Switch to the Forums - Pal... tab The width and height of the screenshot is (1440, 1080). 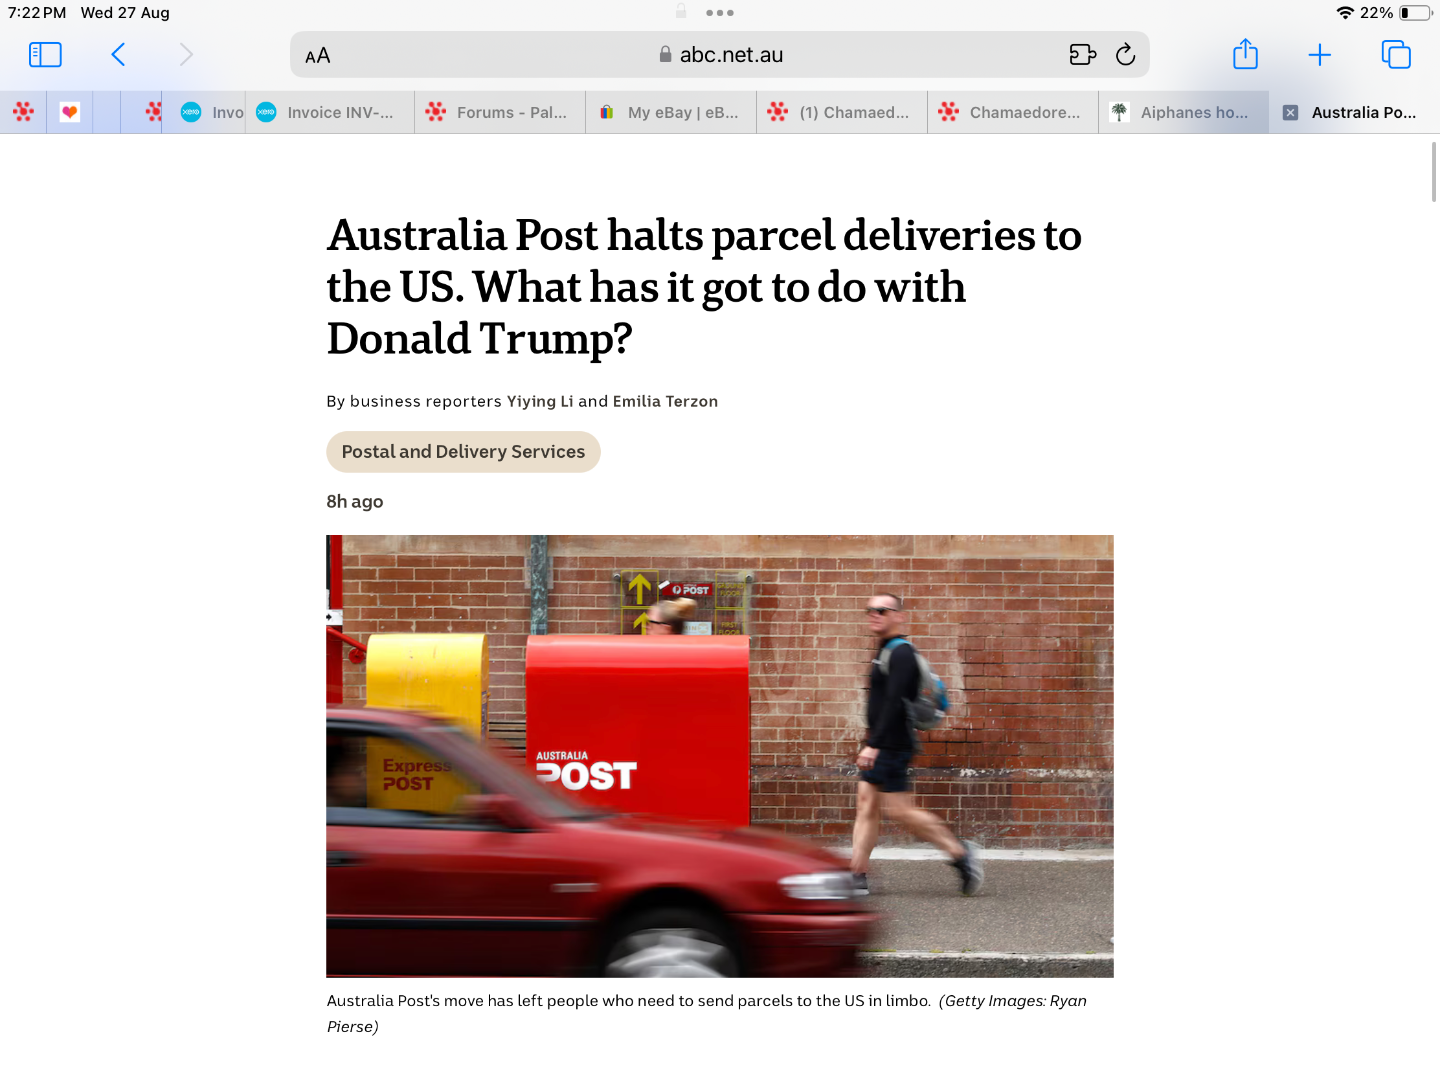click(x=500, y=113)
